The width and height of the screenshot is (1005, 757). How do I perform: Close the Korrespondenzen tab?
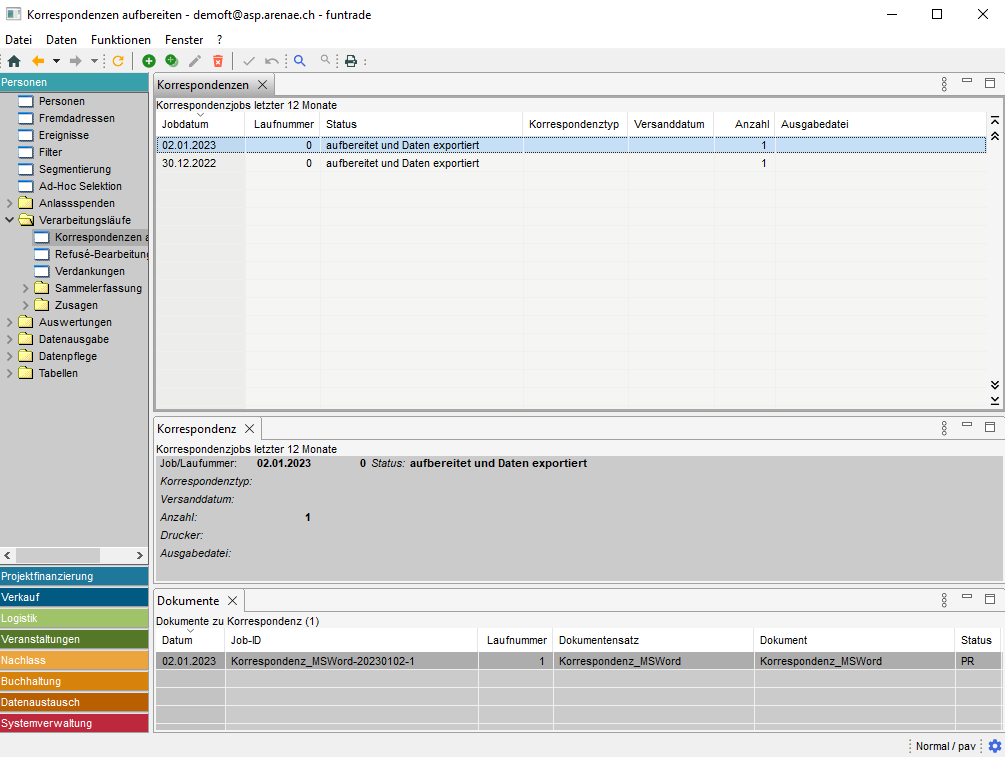tap(262, 85)
